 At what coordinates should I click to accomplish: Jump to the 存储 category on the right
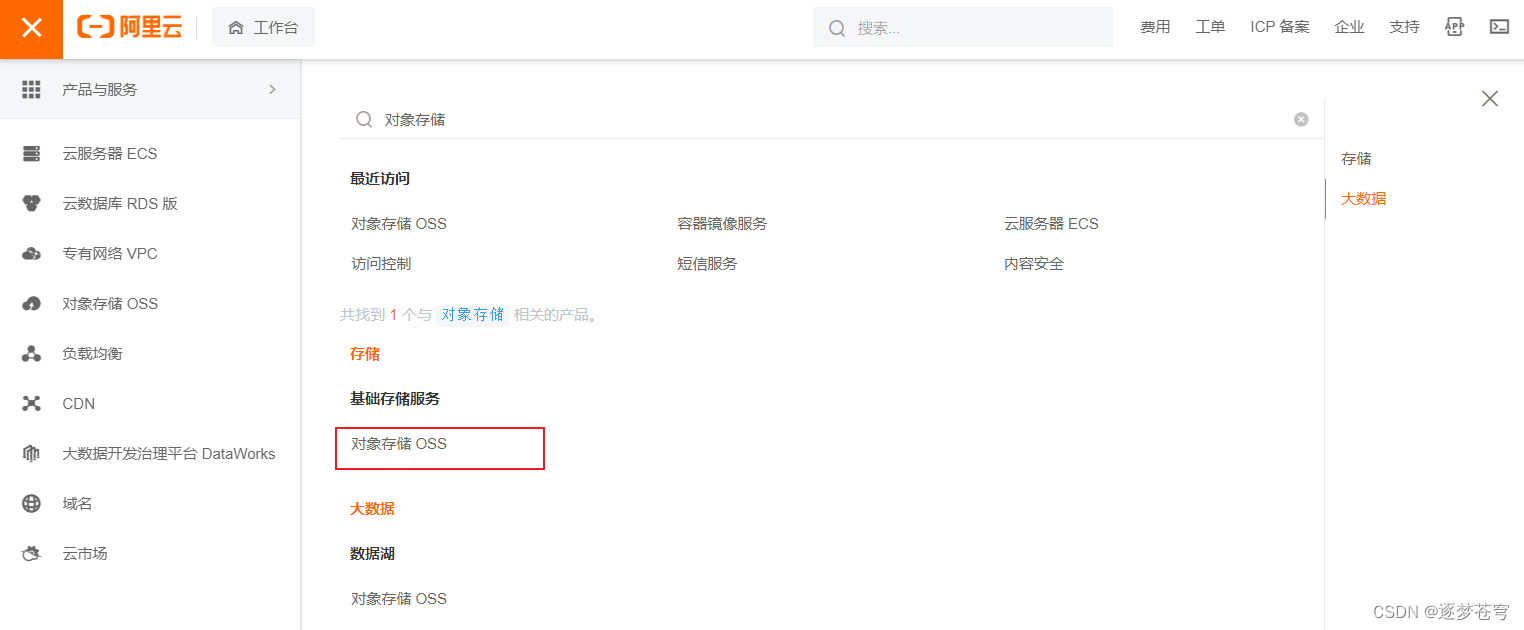[x=1356, y=159]
